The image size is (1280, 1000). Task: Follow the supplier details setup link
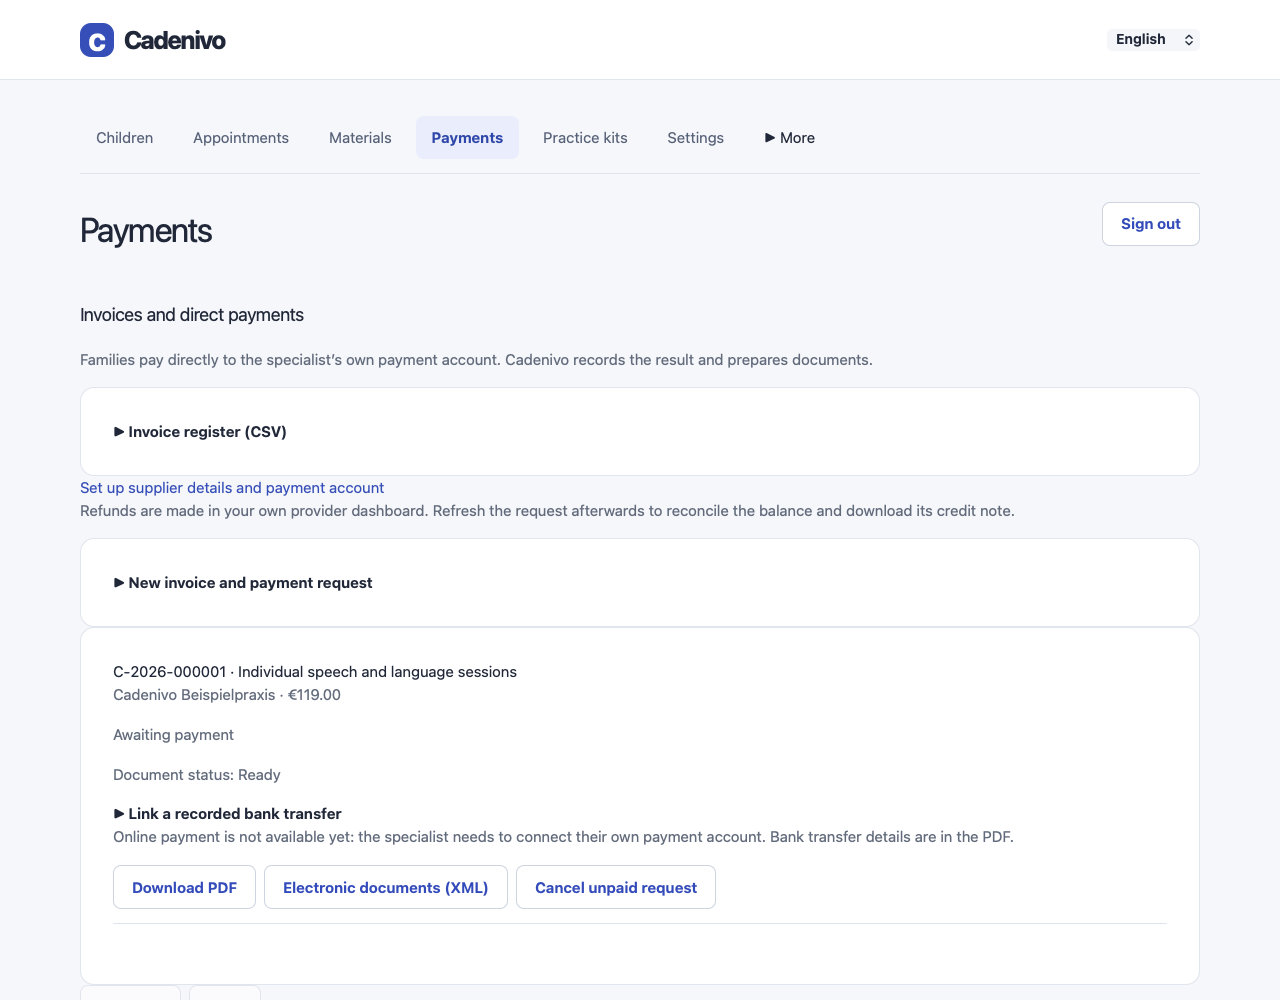[232, 488]
